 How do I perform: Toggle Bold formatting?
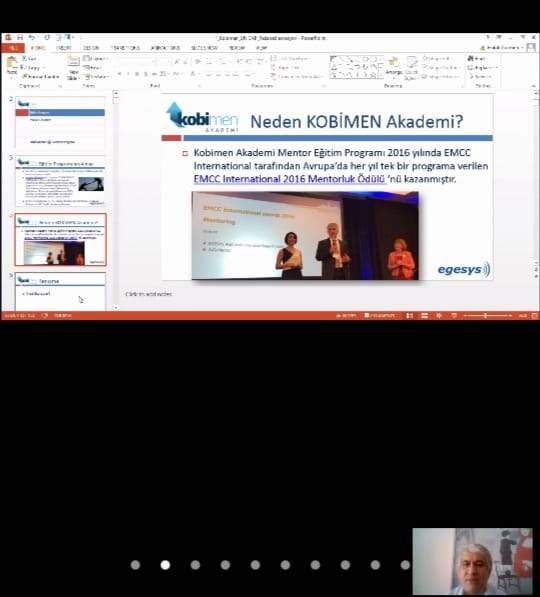120,74
